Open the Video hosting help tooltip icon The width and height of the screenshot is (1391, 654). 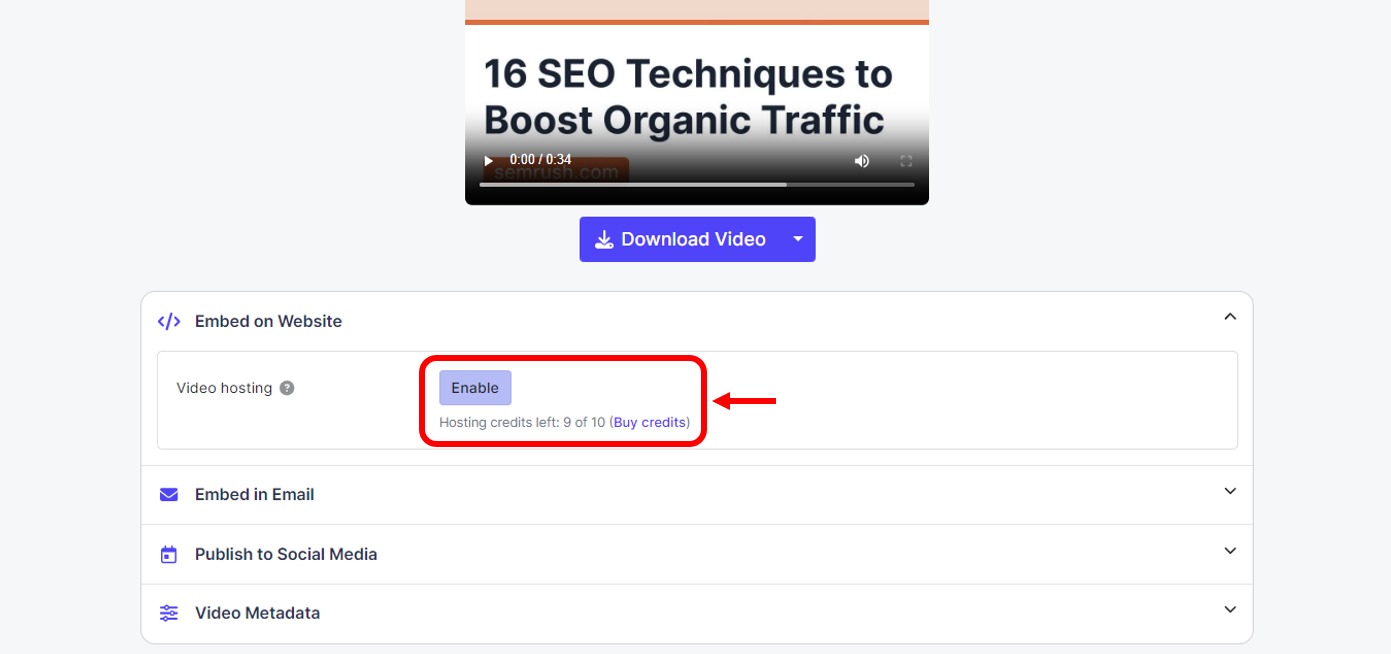[286, 387]
